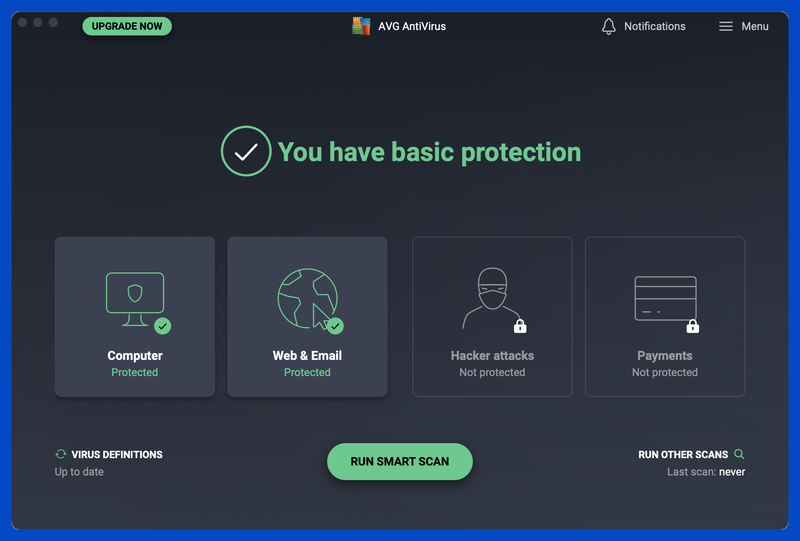Click the virus definitions refresh icon
The width and height of the screenshot is (800, 541).
click(61, 454)
